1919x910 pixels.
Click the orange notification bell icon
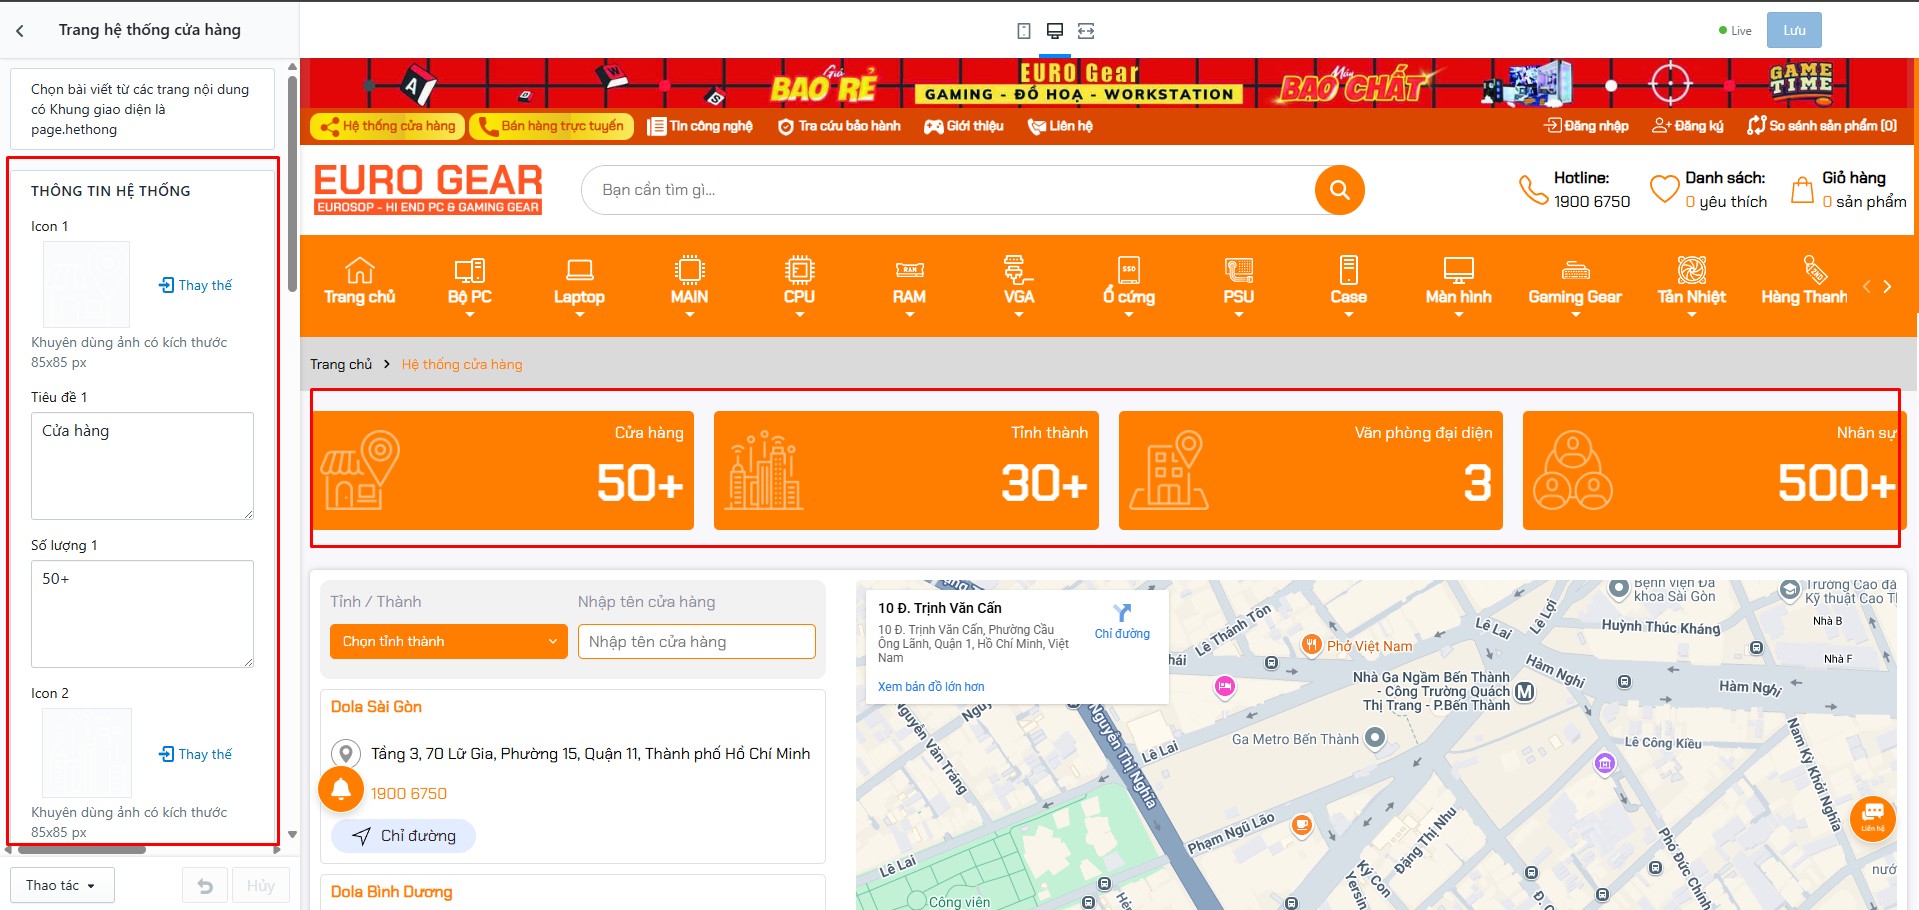click(341, 789)
